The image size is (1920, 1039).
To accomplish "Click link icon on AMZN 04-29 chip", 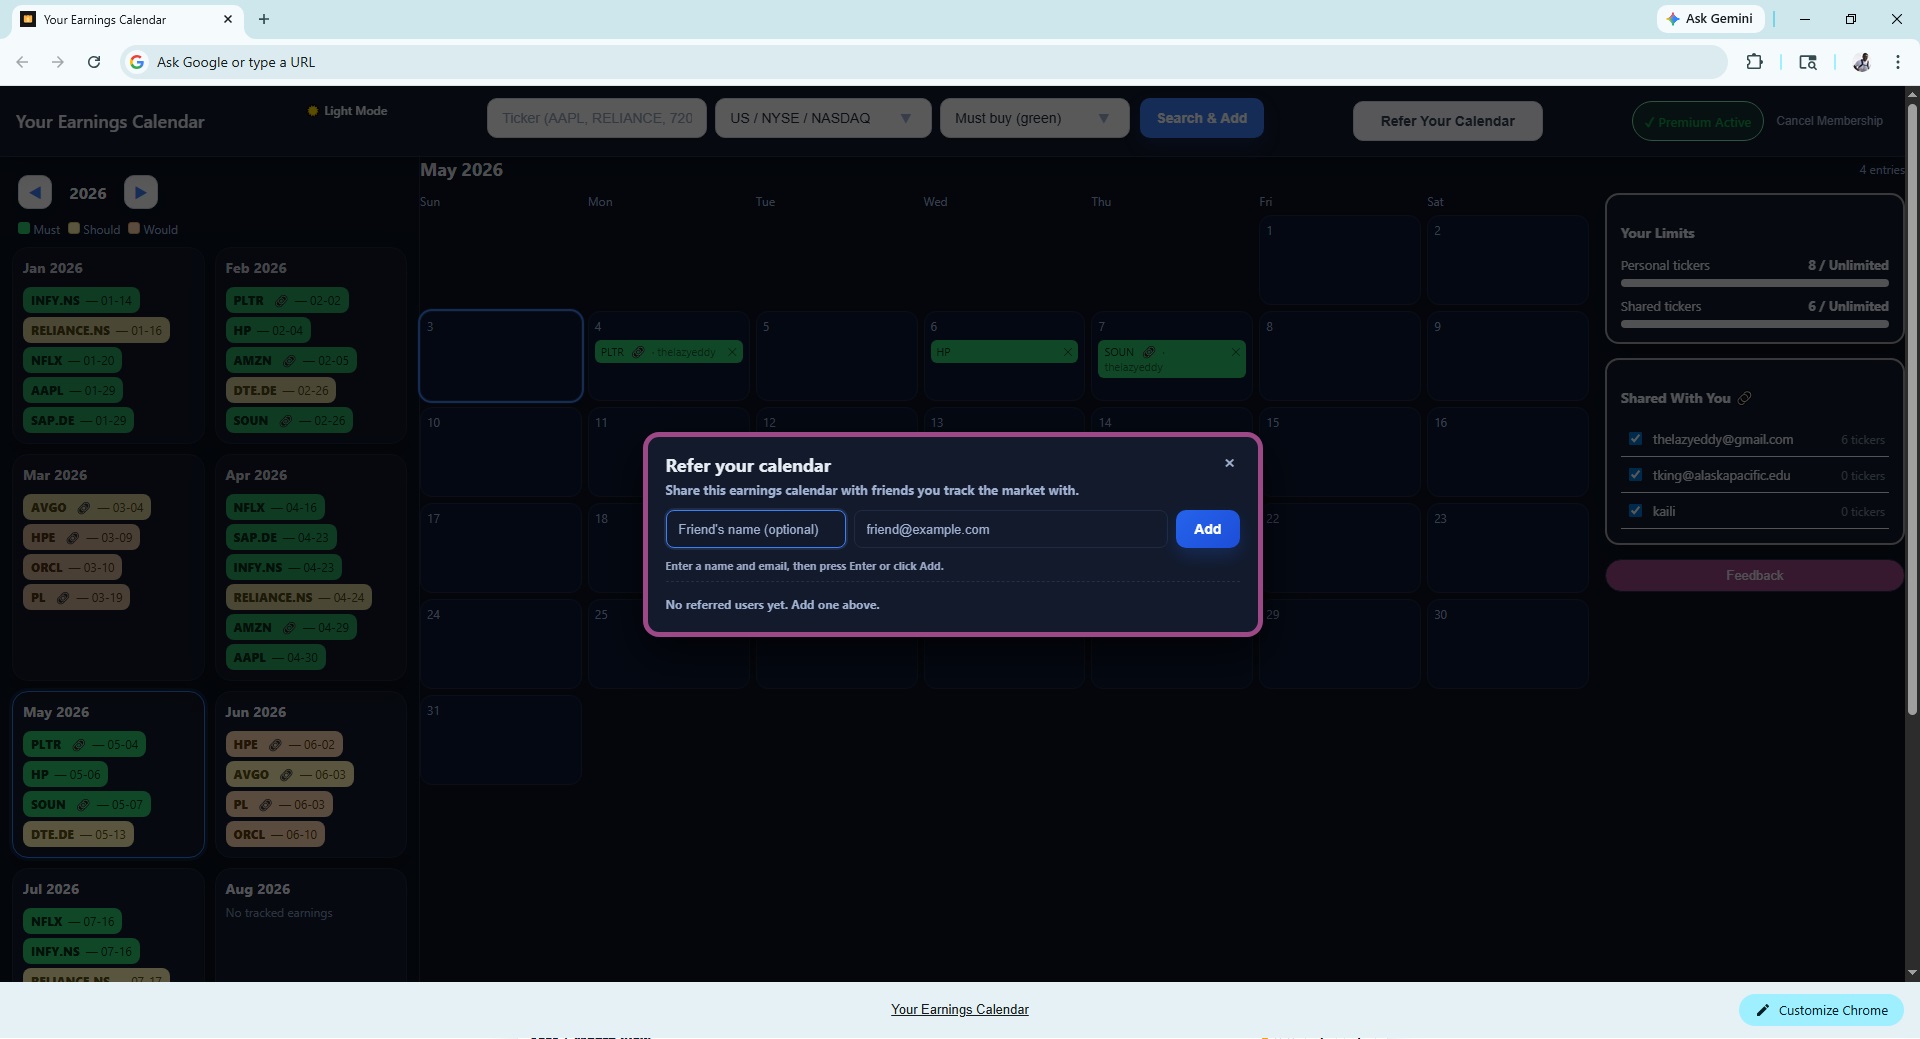I will (289, 627).
